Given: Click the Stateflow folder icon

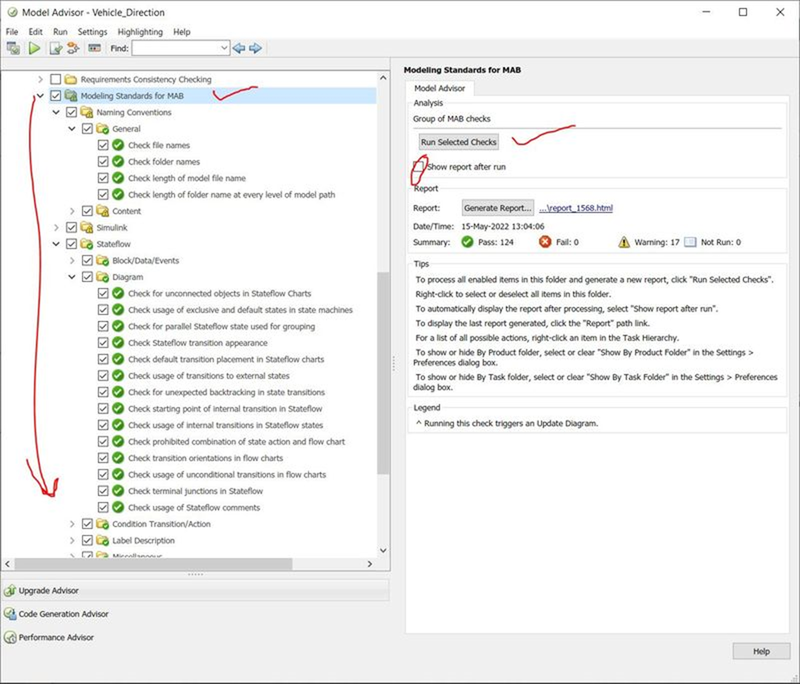Looking at the screenshot, I should (x=87, y=244).
